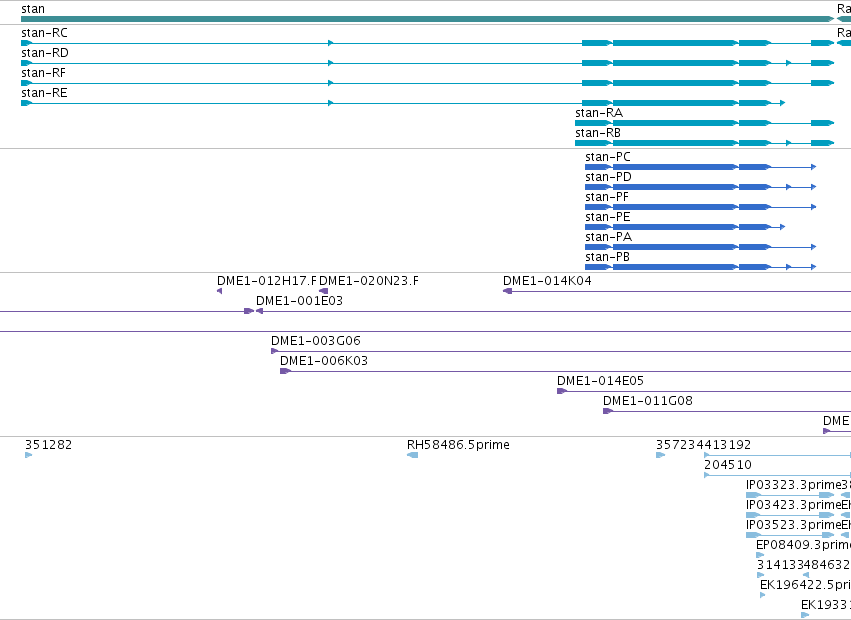Select the long coding block of stan-PC
This screenshot has height=620, width=851.
click(x=675, y=167)
